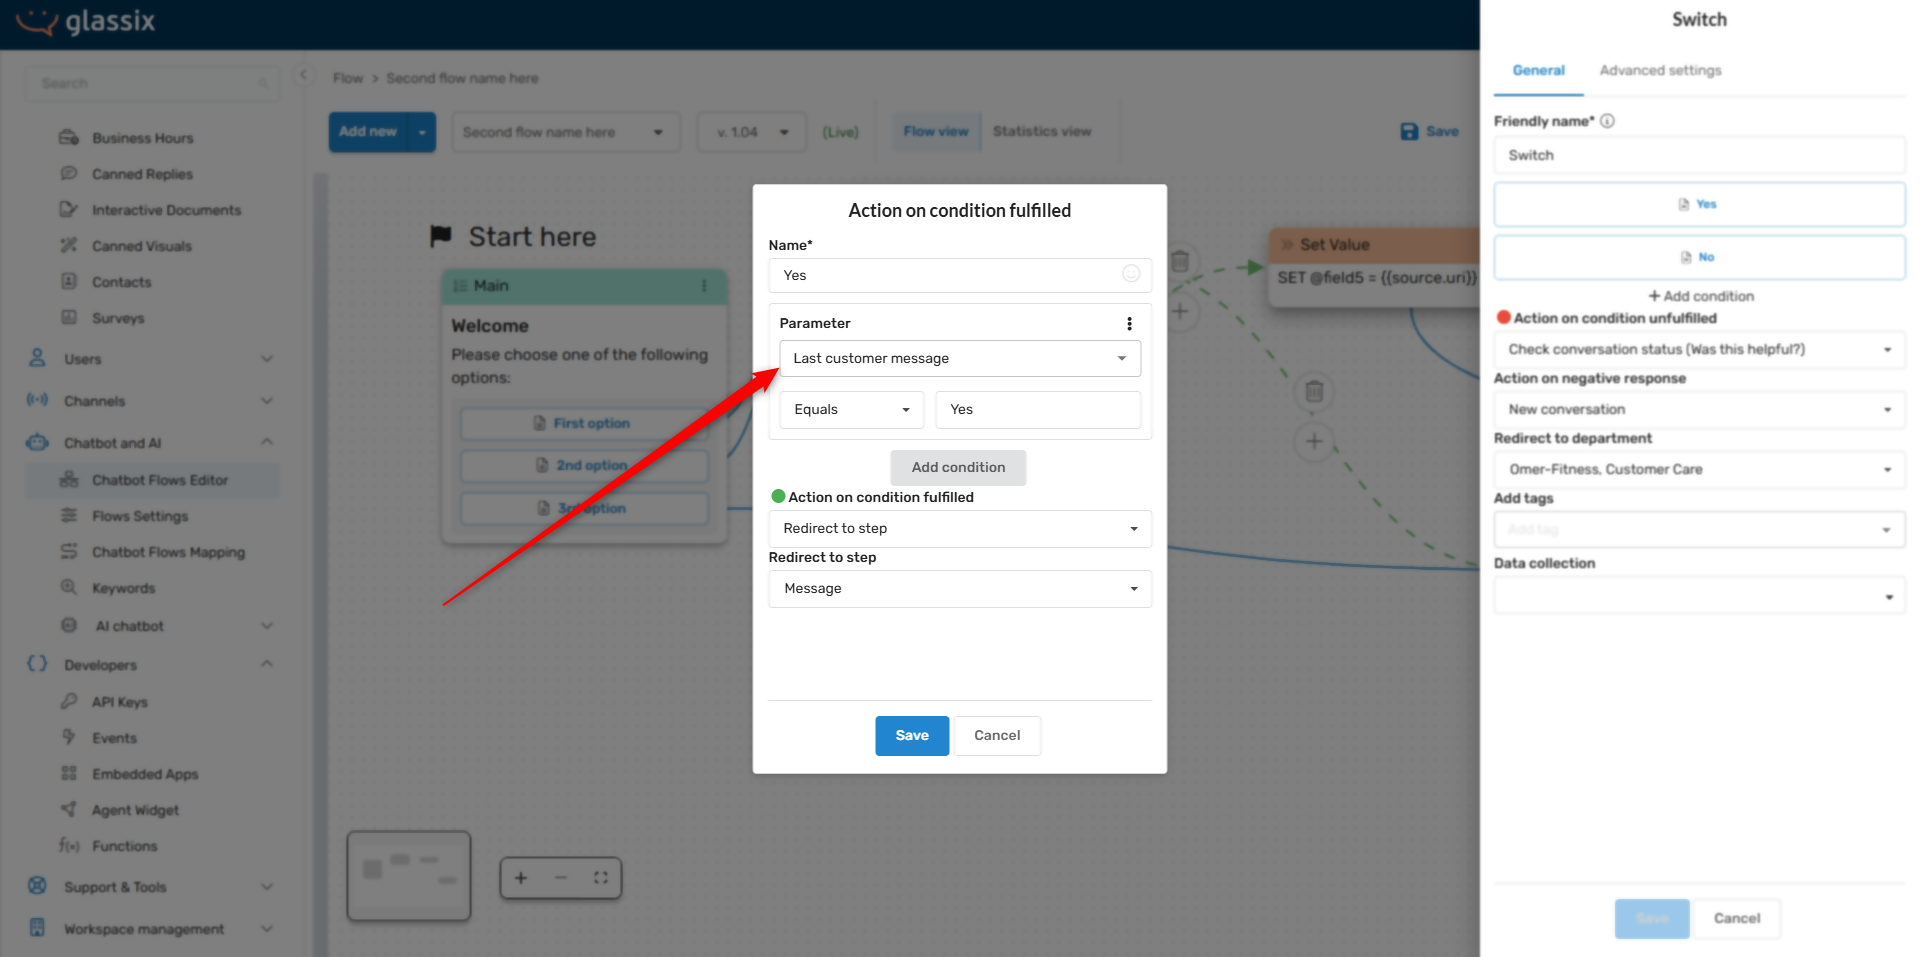1920x957 pixels.
Task: Click the No condition box in Switch panel
Action: click(x=1699, y=257)
